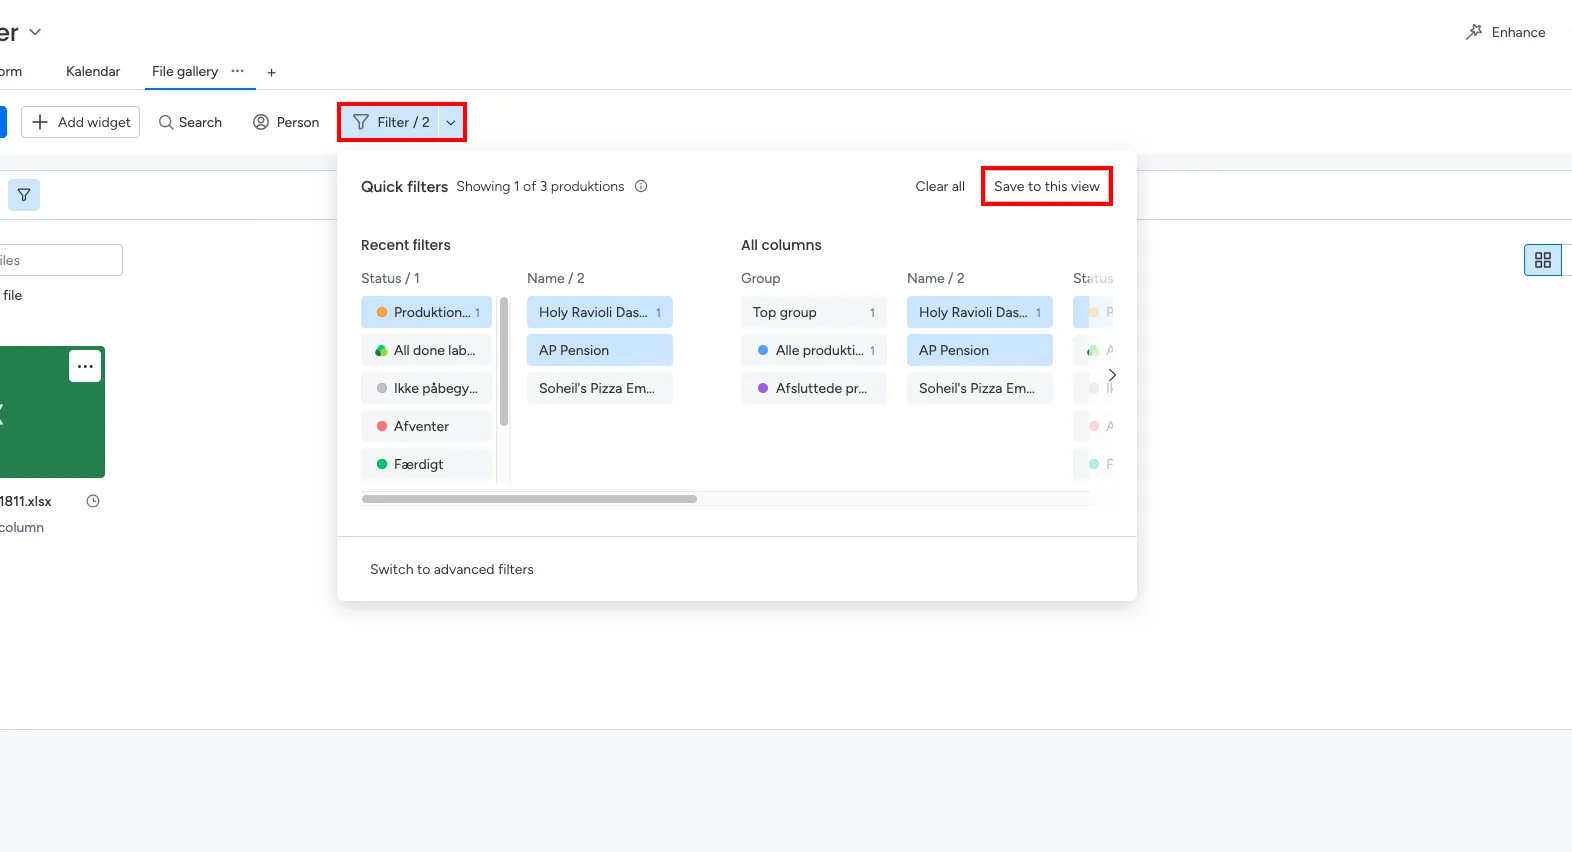
Task: Click info icon next to produktions count
Action: pyautogui.click(x=641, y=186)
